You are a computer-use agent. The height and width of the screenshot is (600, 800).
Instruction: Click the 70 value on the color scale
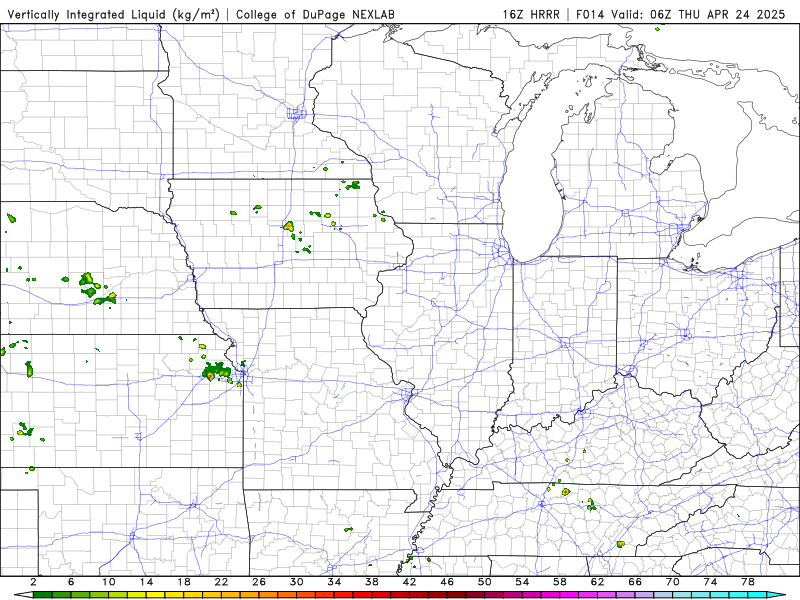coord(673,582)
